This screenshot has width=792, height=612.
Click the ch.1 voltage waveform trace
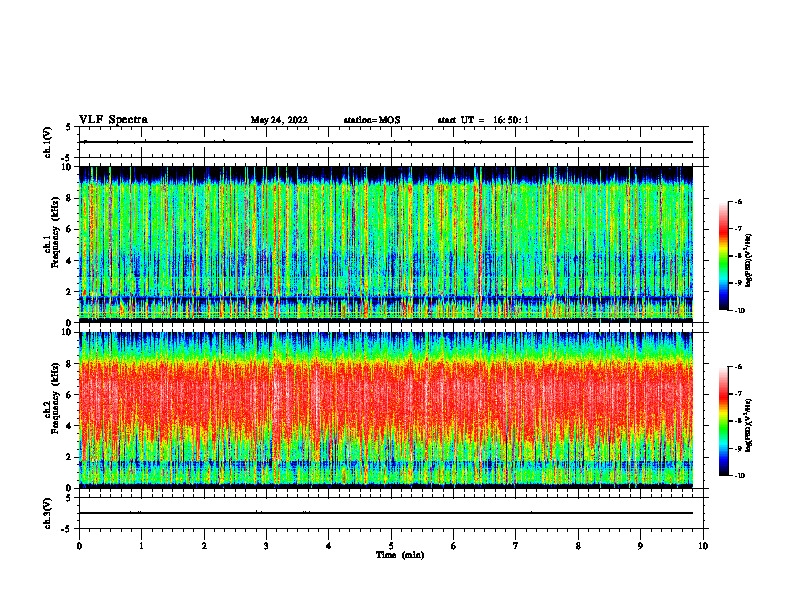(386, 142)
